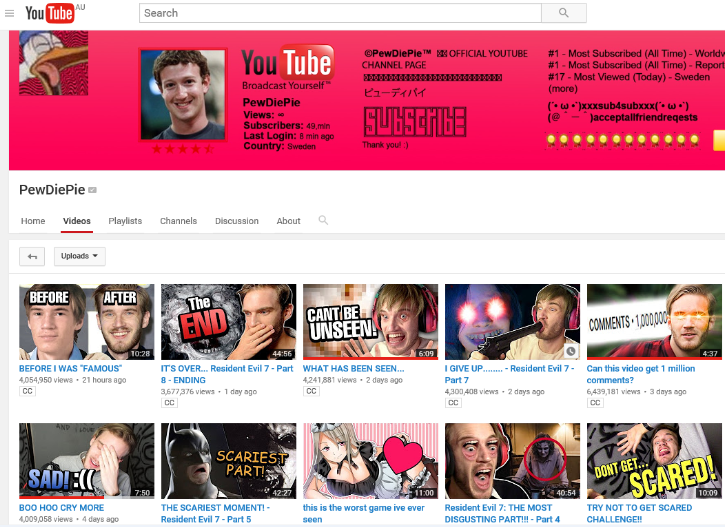Screen dimensions: 725x527
Task: Open the Uploads dropdown
Action: pyautogui.click(x=80, y=257)
